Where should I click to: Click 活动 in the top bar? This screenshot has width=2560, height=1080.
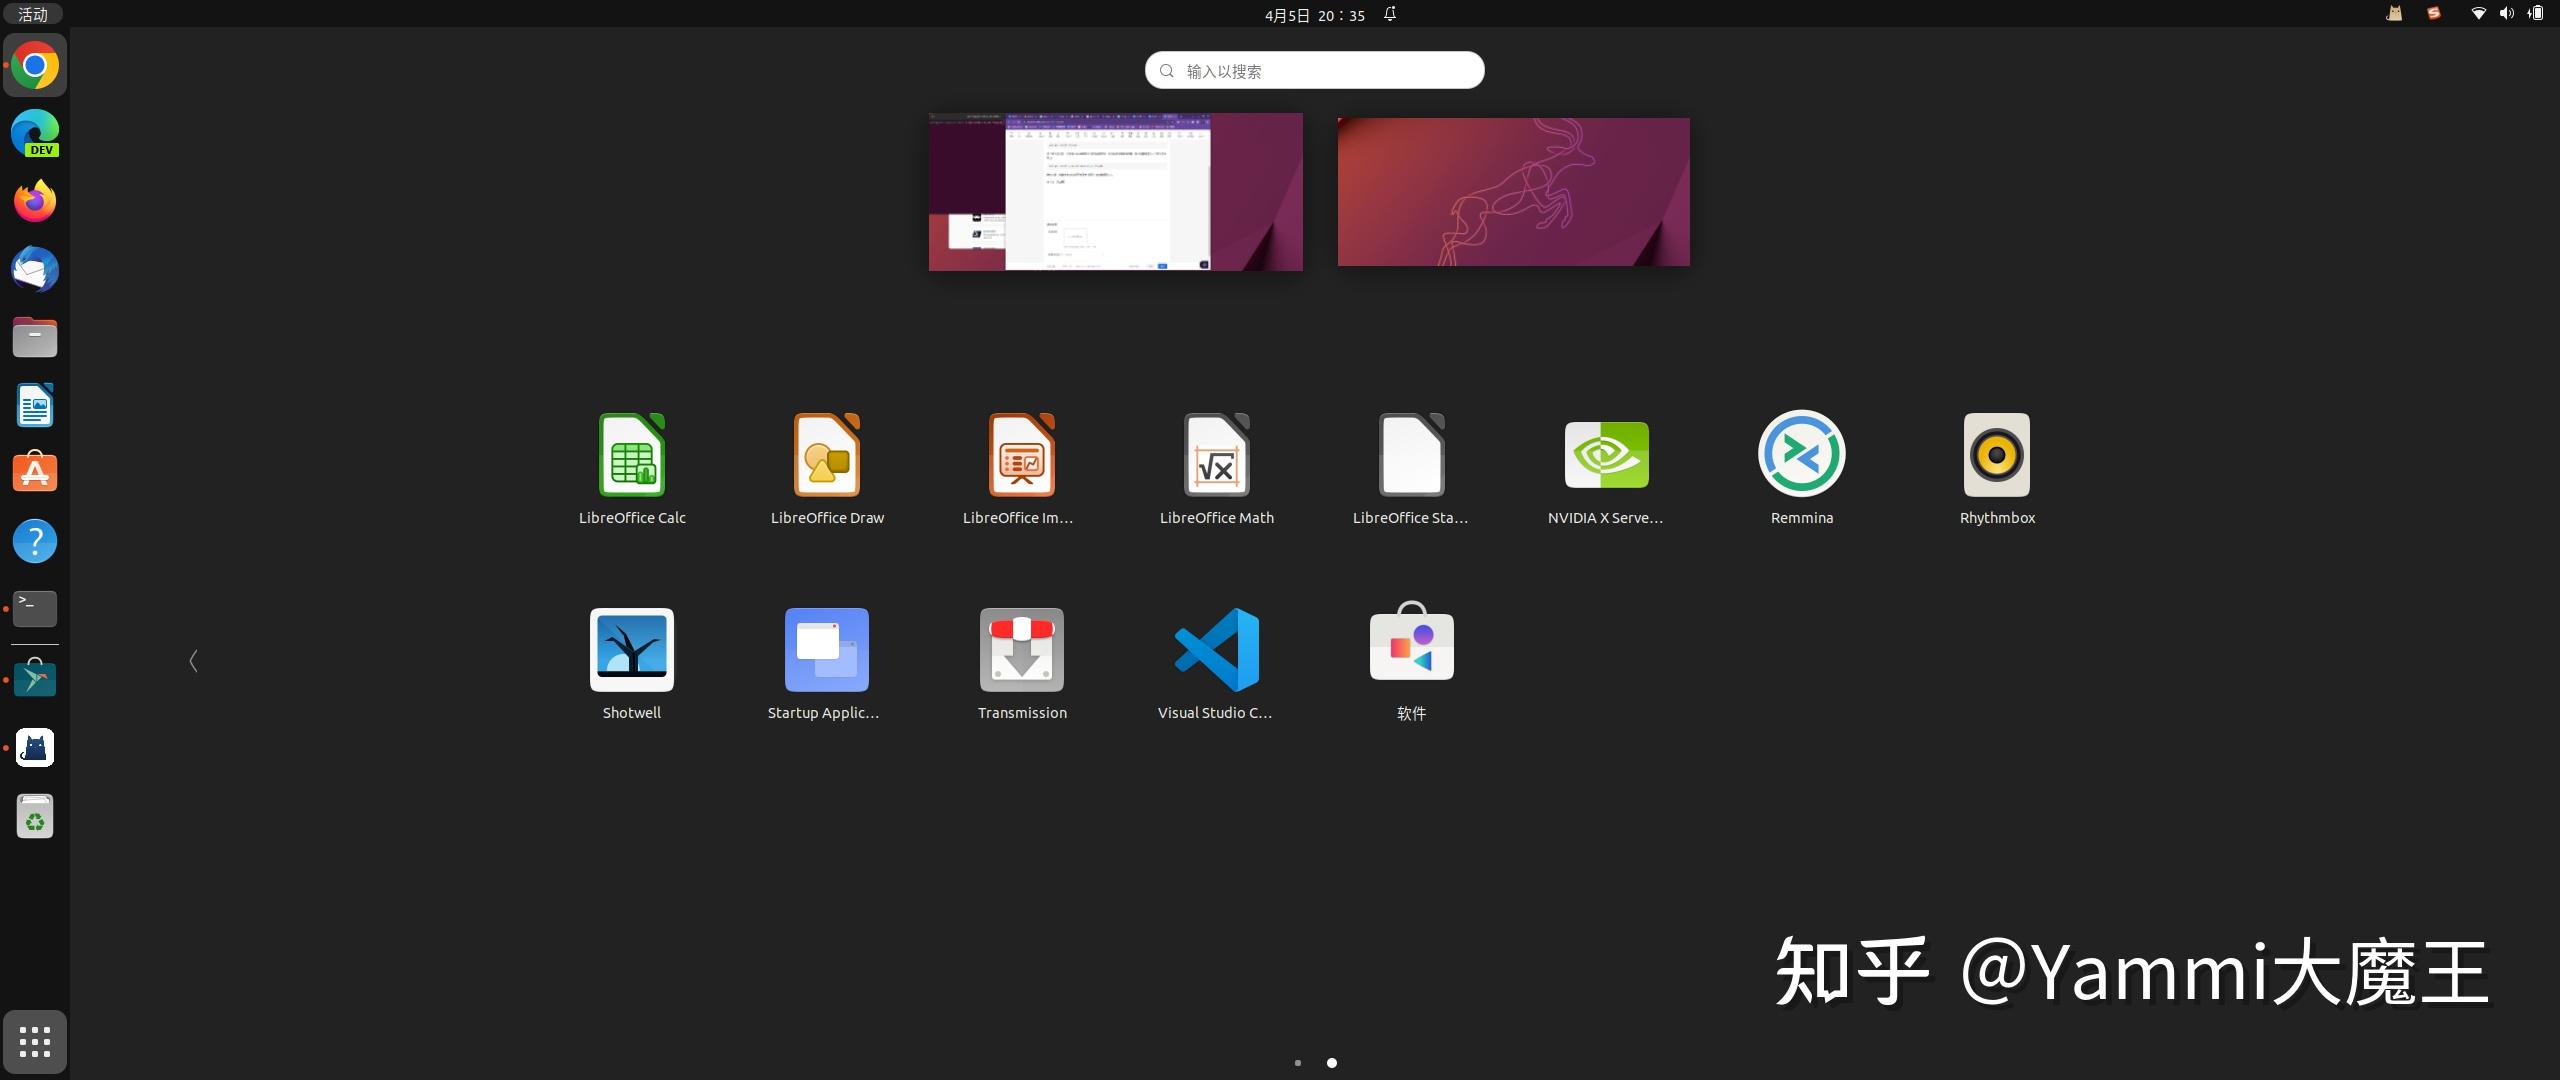(x=33, y=14)
